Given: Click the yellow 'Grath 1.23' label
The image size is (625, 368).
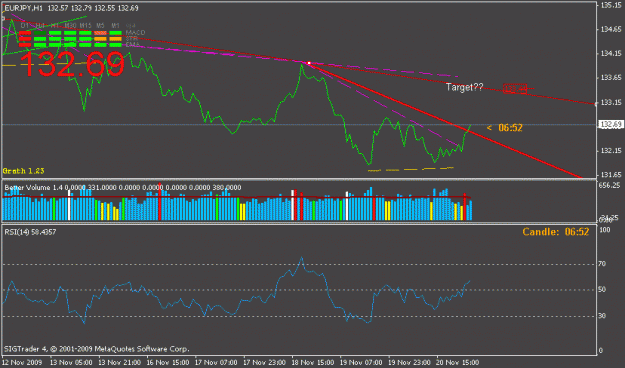Looking at the screenshot, I should (x=24, y=171).
